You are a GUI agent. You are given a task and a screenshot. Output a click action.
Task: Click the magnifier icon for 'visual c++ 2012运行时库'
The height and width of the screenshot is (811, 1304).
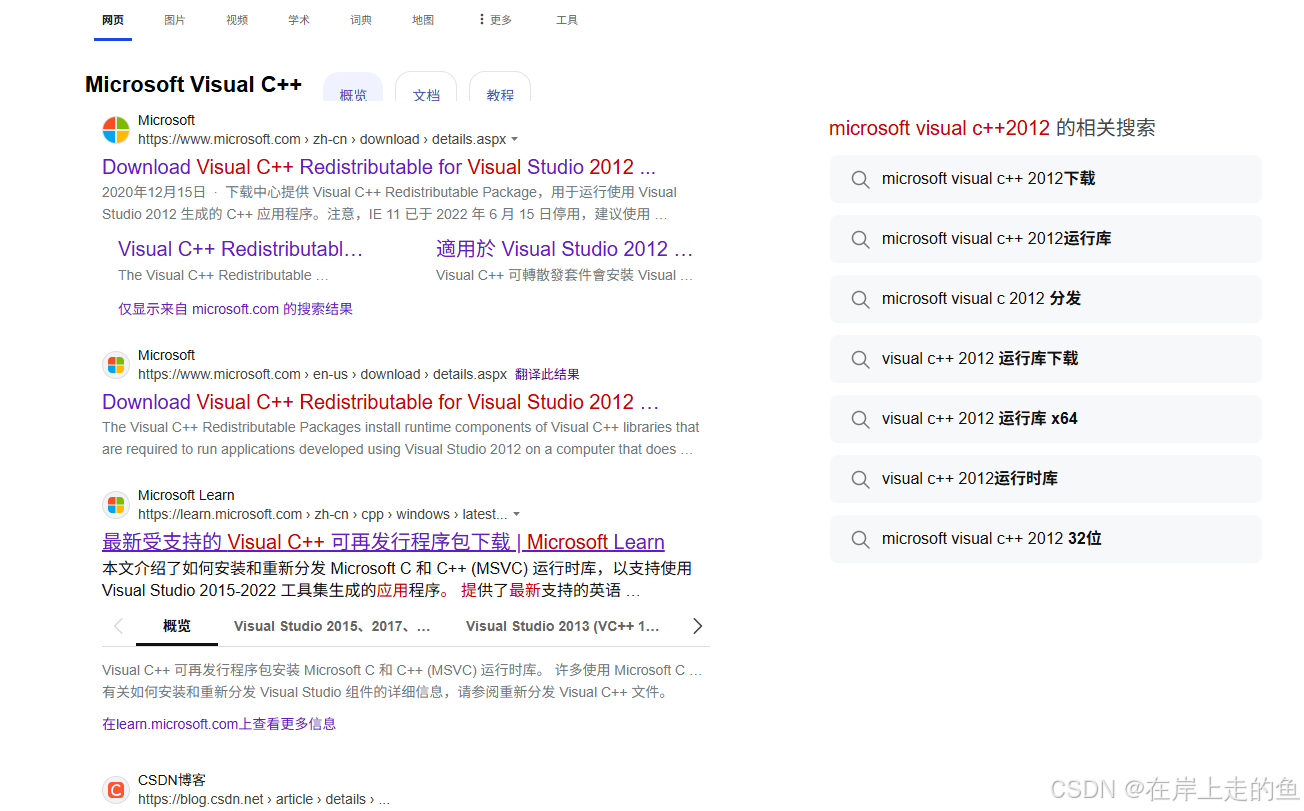tap(860, 479)
